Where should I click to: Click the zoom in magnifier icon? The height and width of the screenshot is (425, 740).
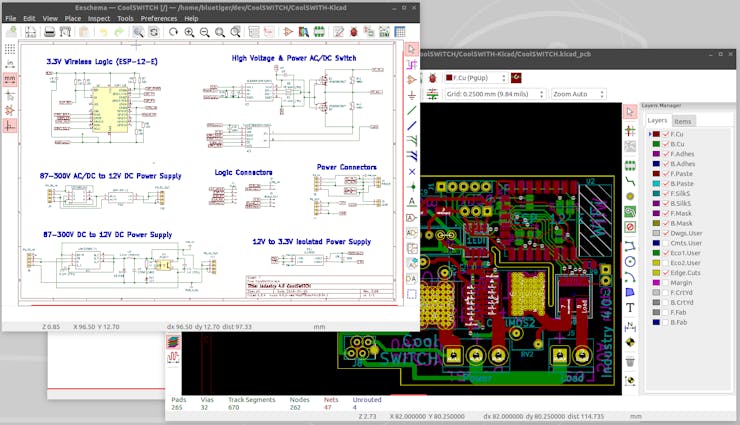(189, 32)
